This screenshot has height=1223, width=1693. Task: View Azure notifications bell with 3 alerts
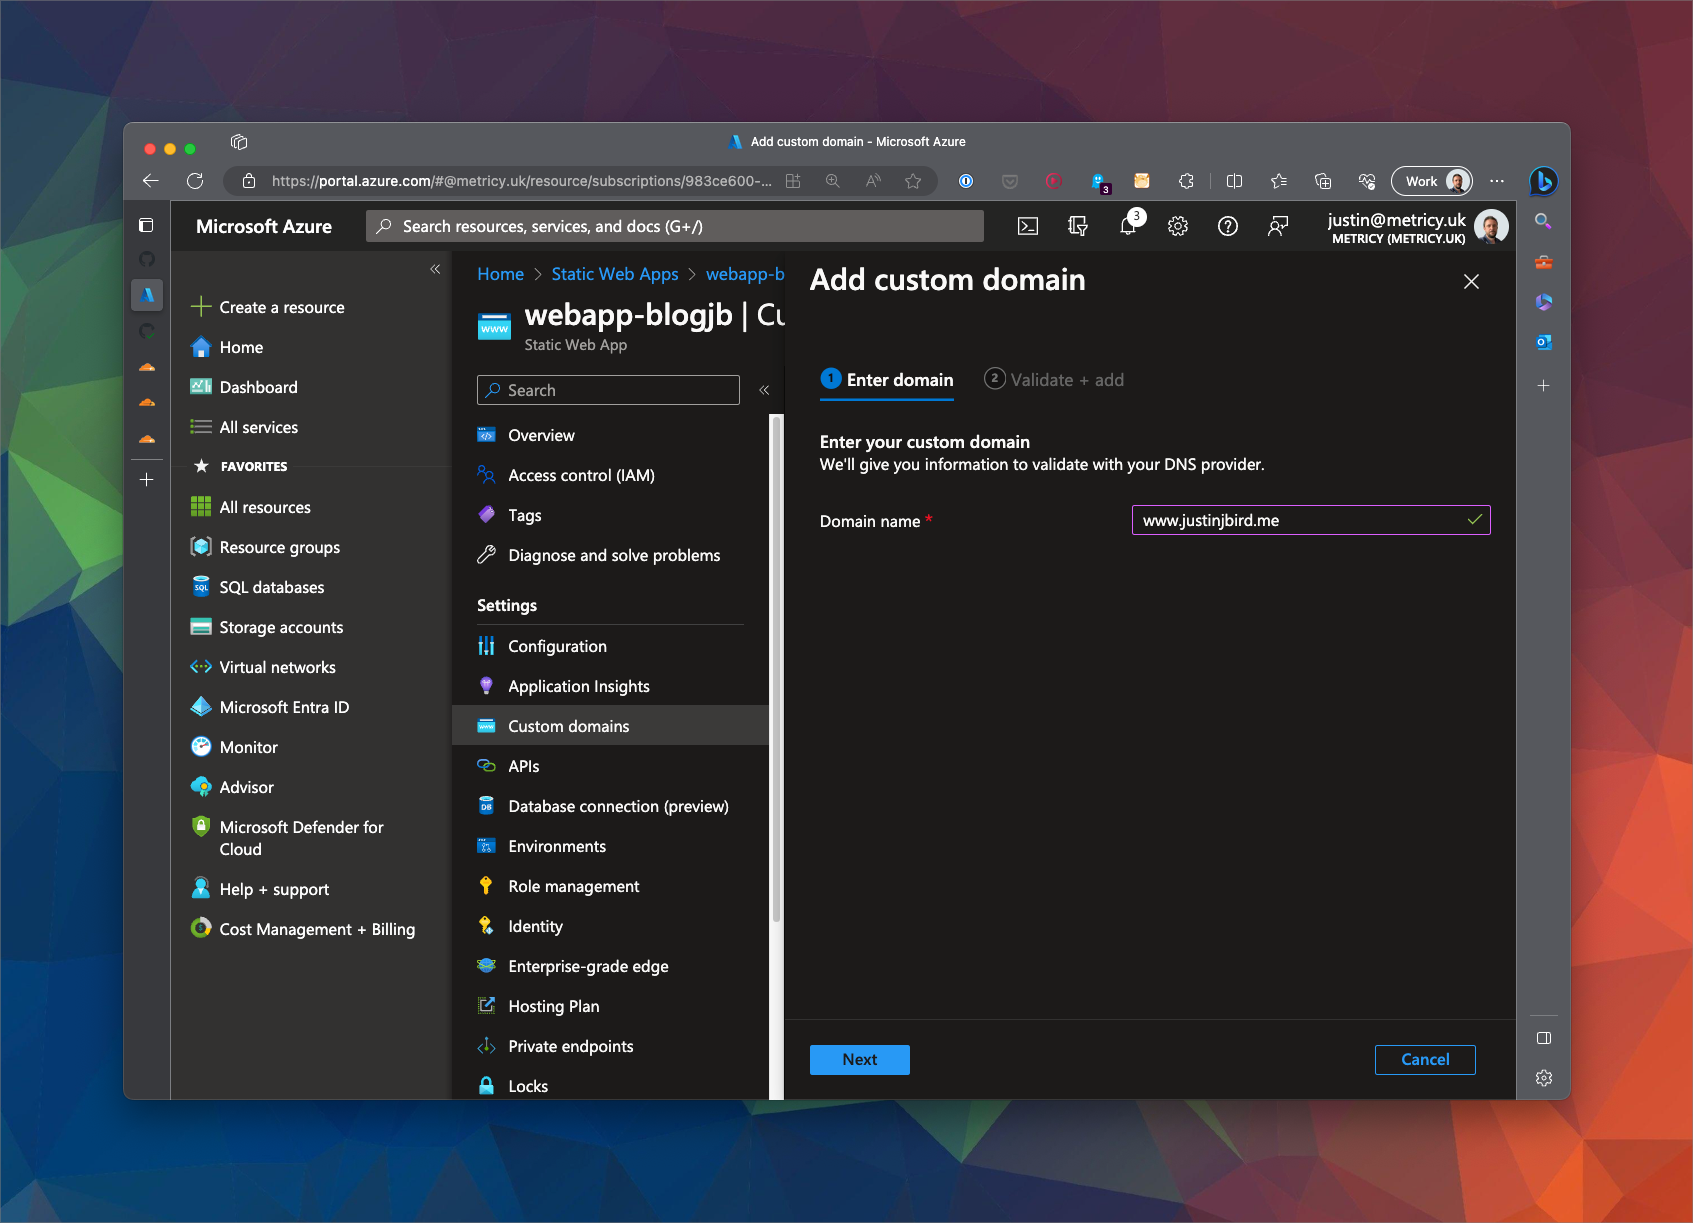click(x=1128, y=226)
